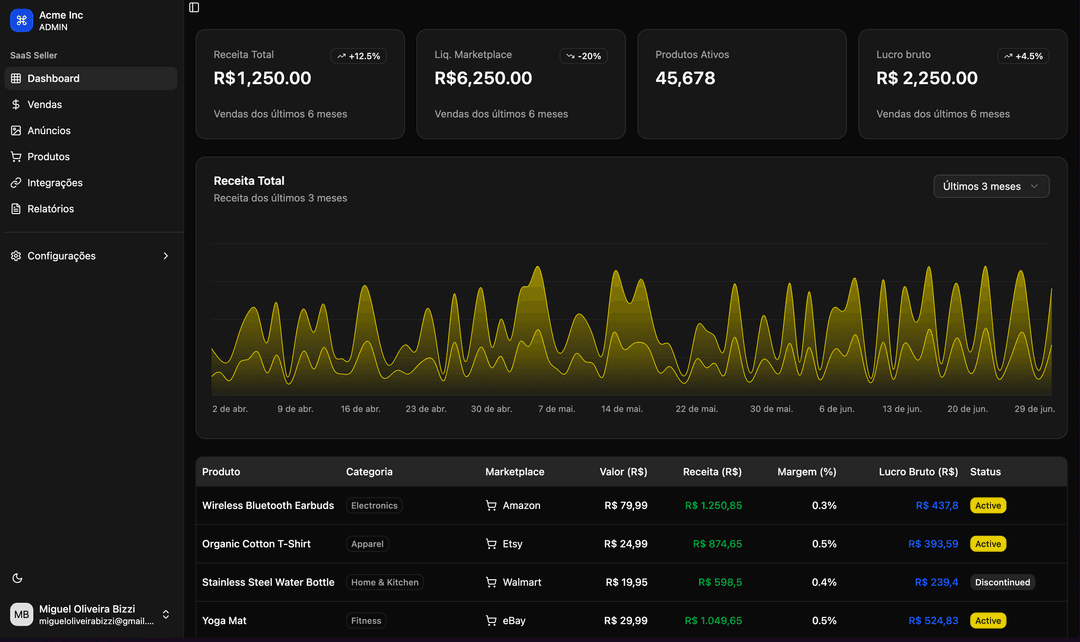Viewport: 1080px width, 642px height.
Task: Click the Vendas dollar sign icon
Action: click(16, 105)
